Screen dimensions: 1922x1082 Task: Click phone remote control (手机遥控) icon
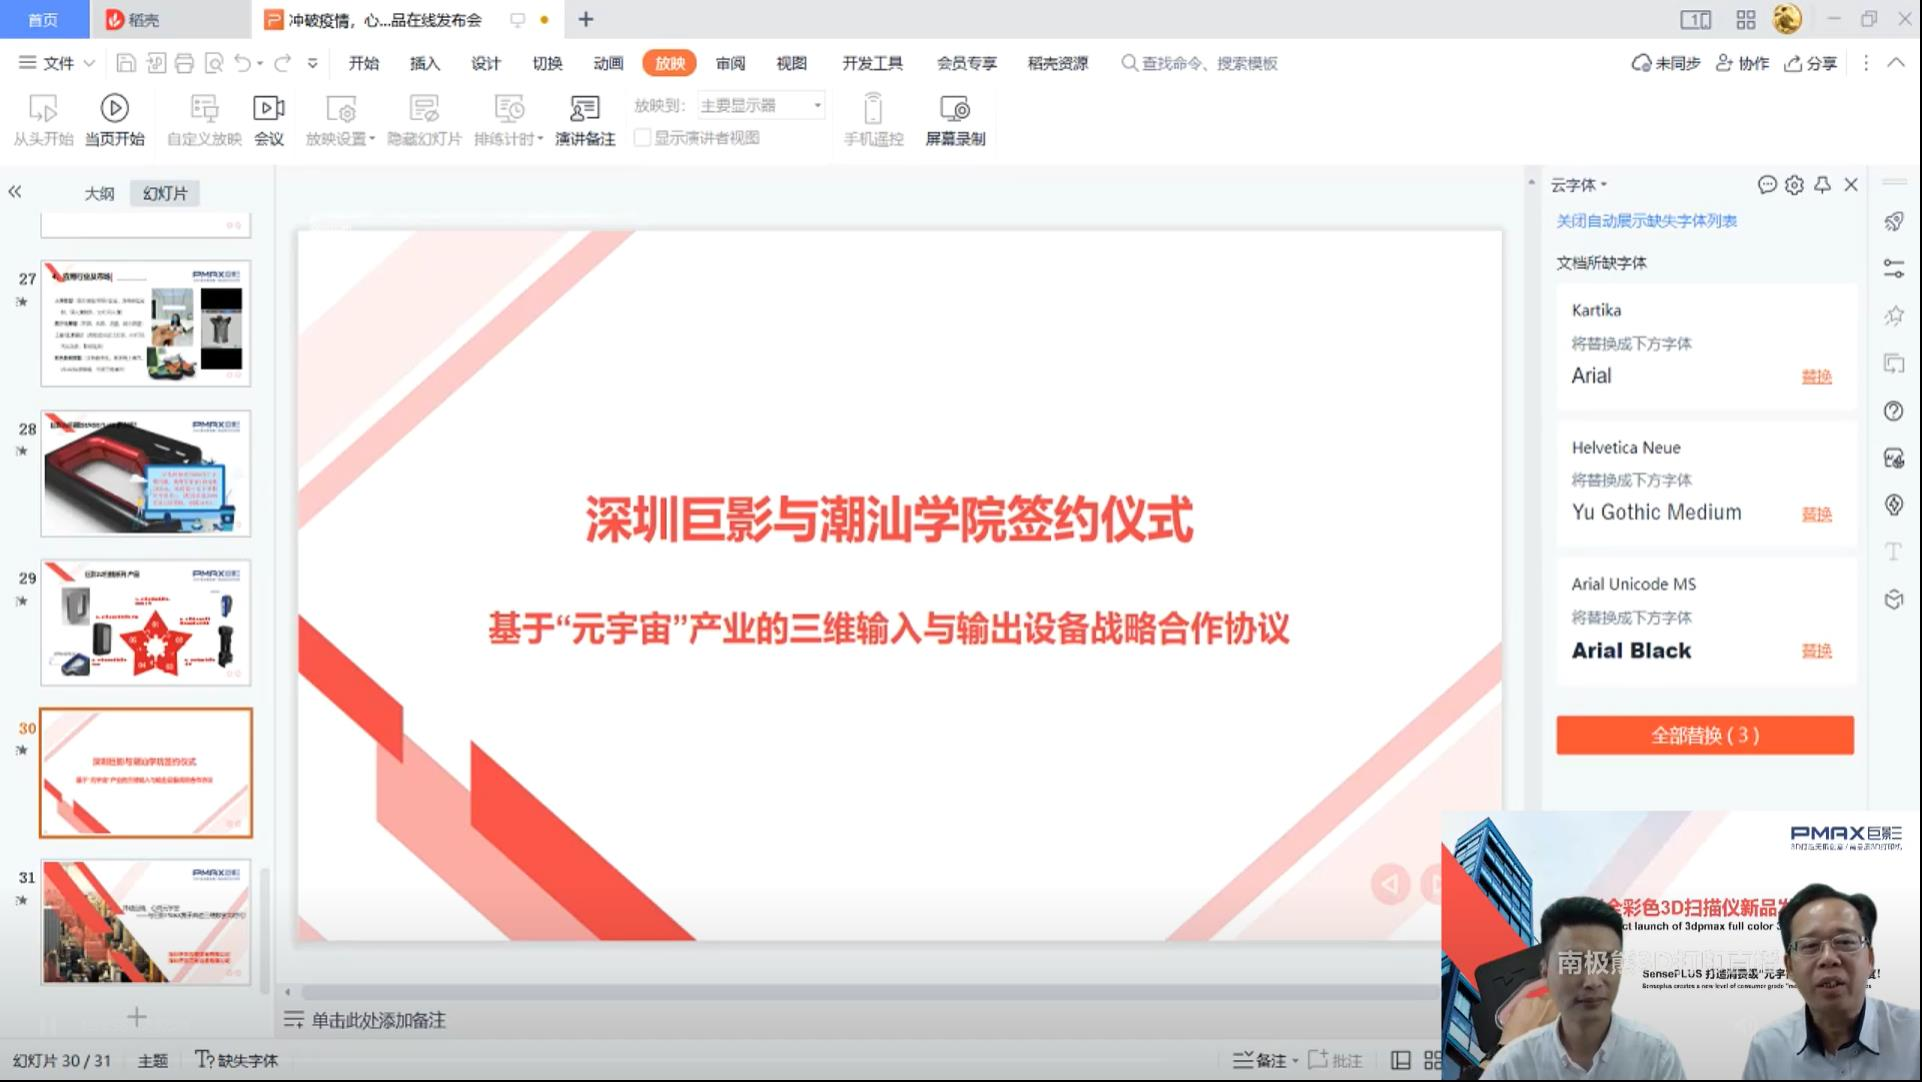click(x=873, y=120)
